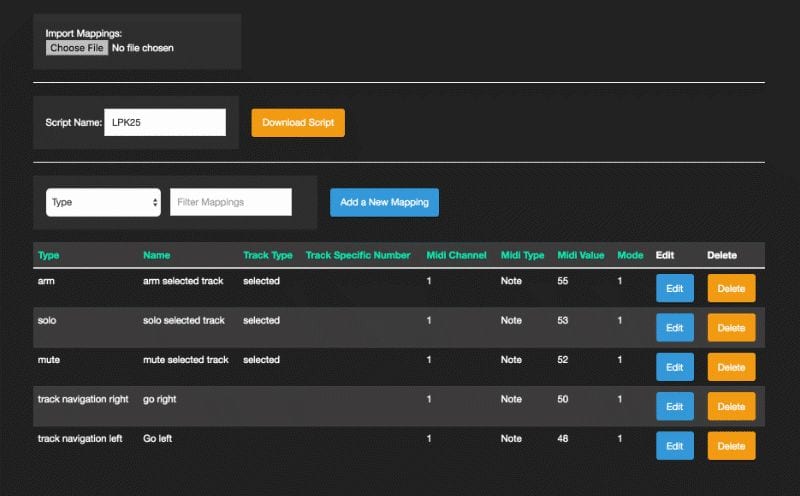Screen dimensions: 800x496
Task: Open the Type filter dropdown
Action: pyautogui.click(x=103, y=203)
